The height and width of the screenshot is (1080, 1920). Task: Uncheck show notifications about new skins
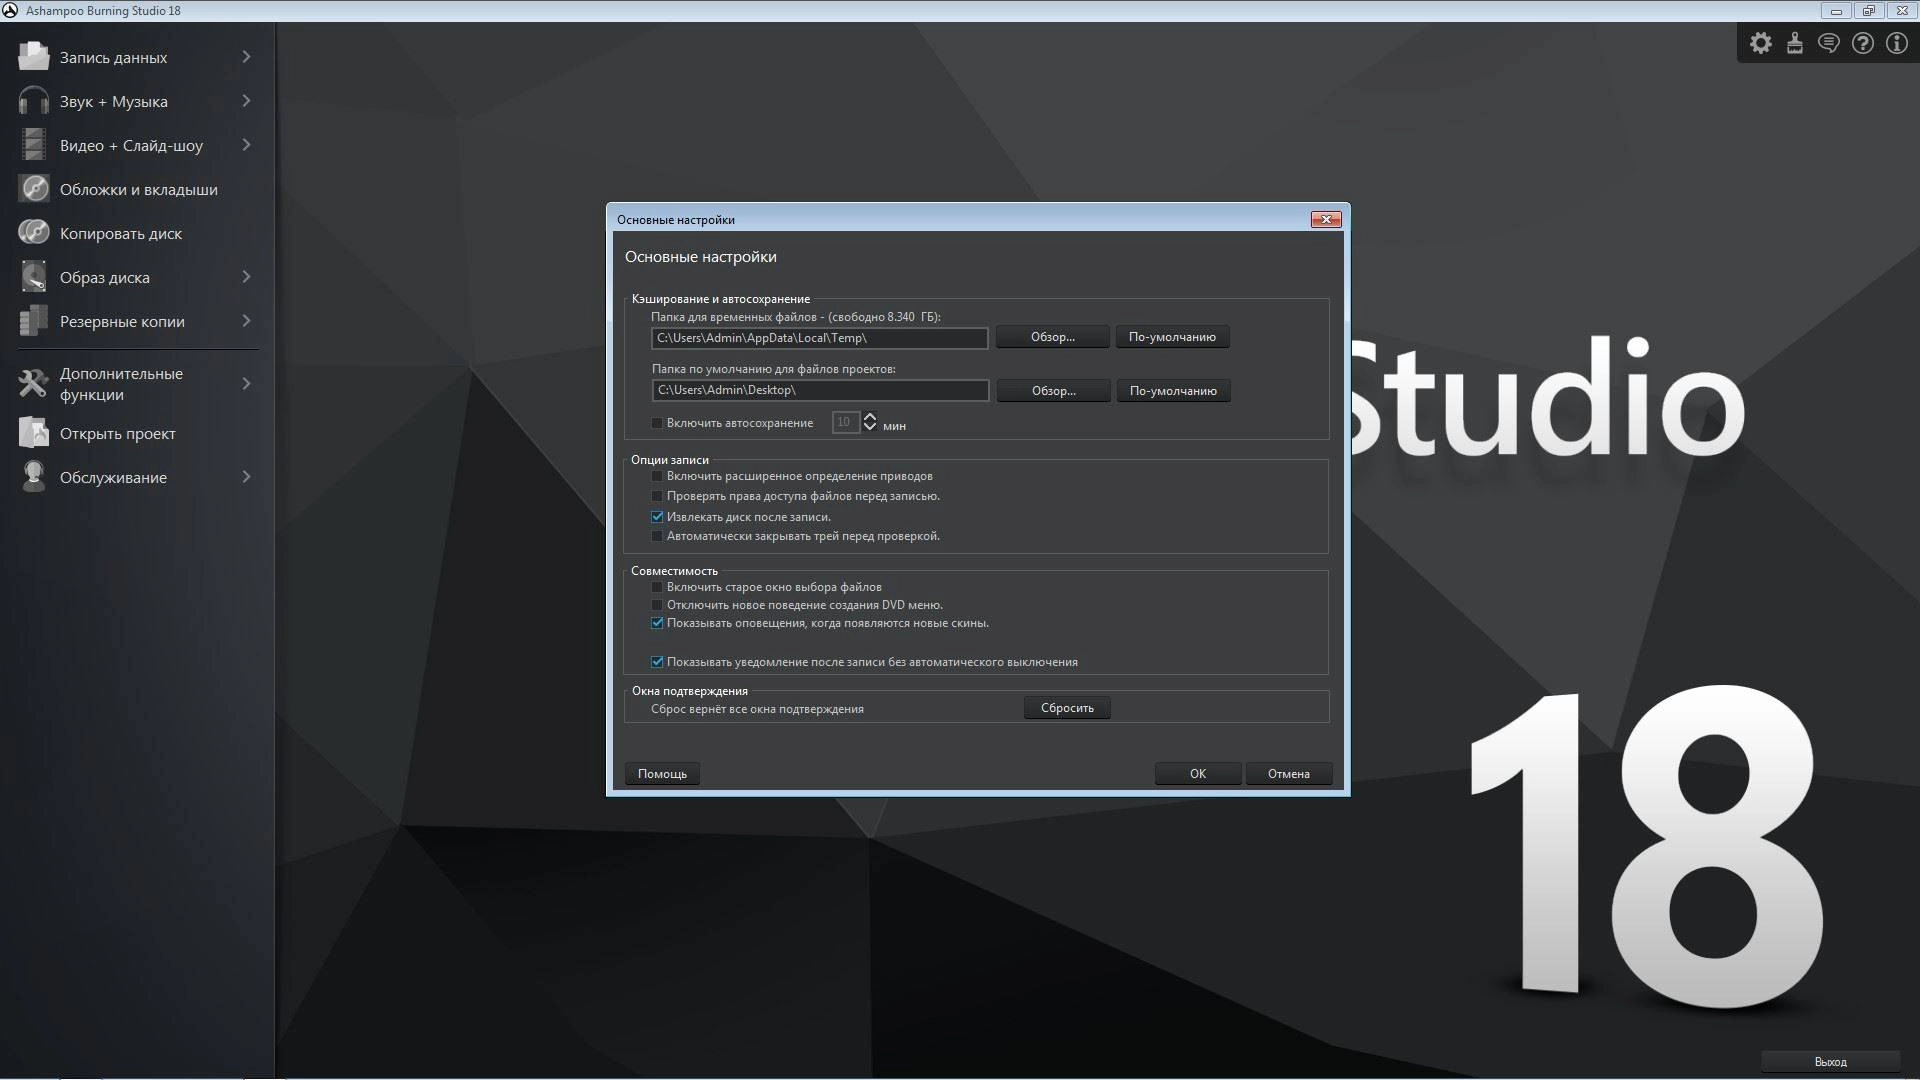(657, 623)
